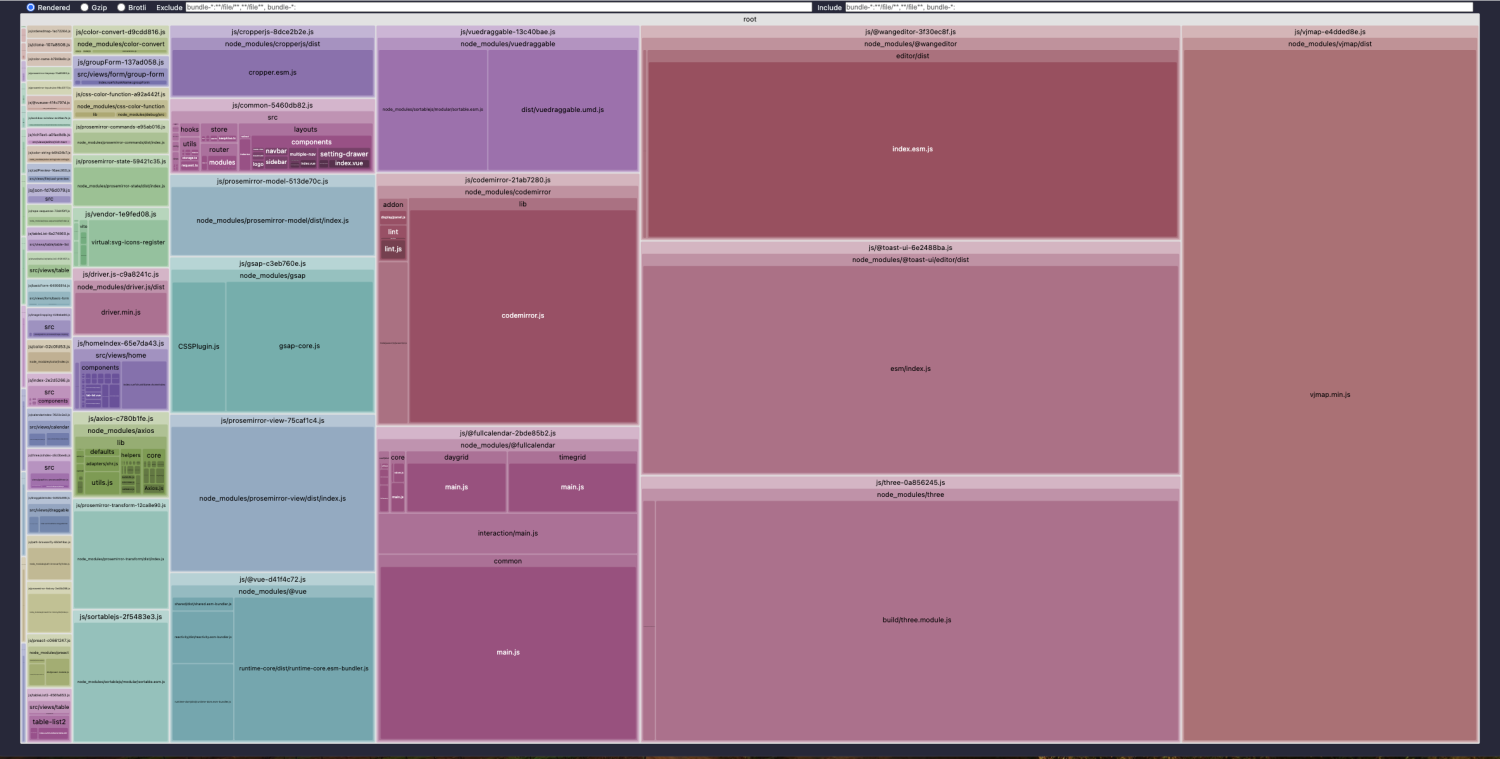Screen dimensions: 1500x759
Task: Select the js/@toast-ui-6e2488ba.js chunk header
Action: [910, 247]
